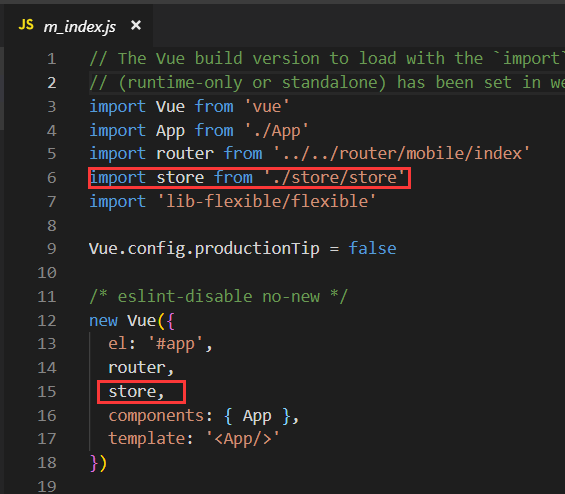Screen dimensions: 565x494
Task: Click 'components' property on line 16
Action: point(156,416)
